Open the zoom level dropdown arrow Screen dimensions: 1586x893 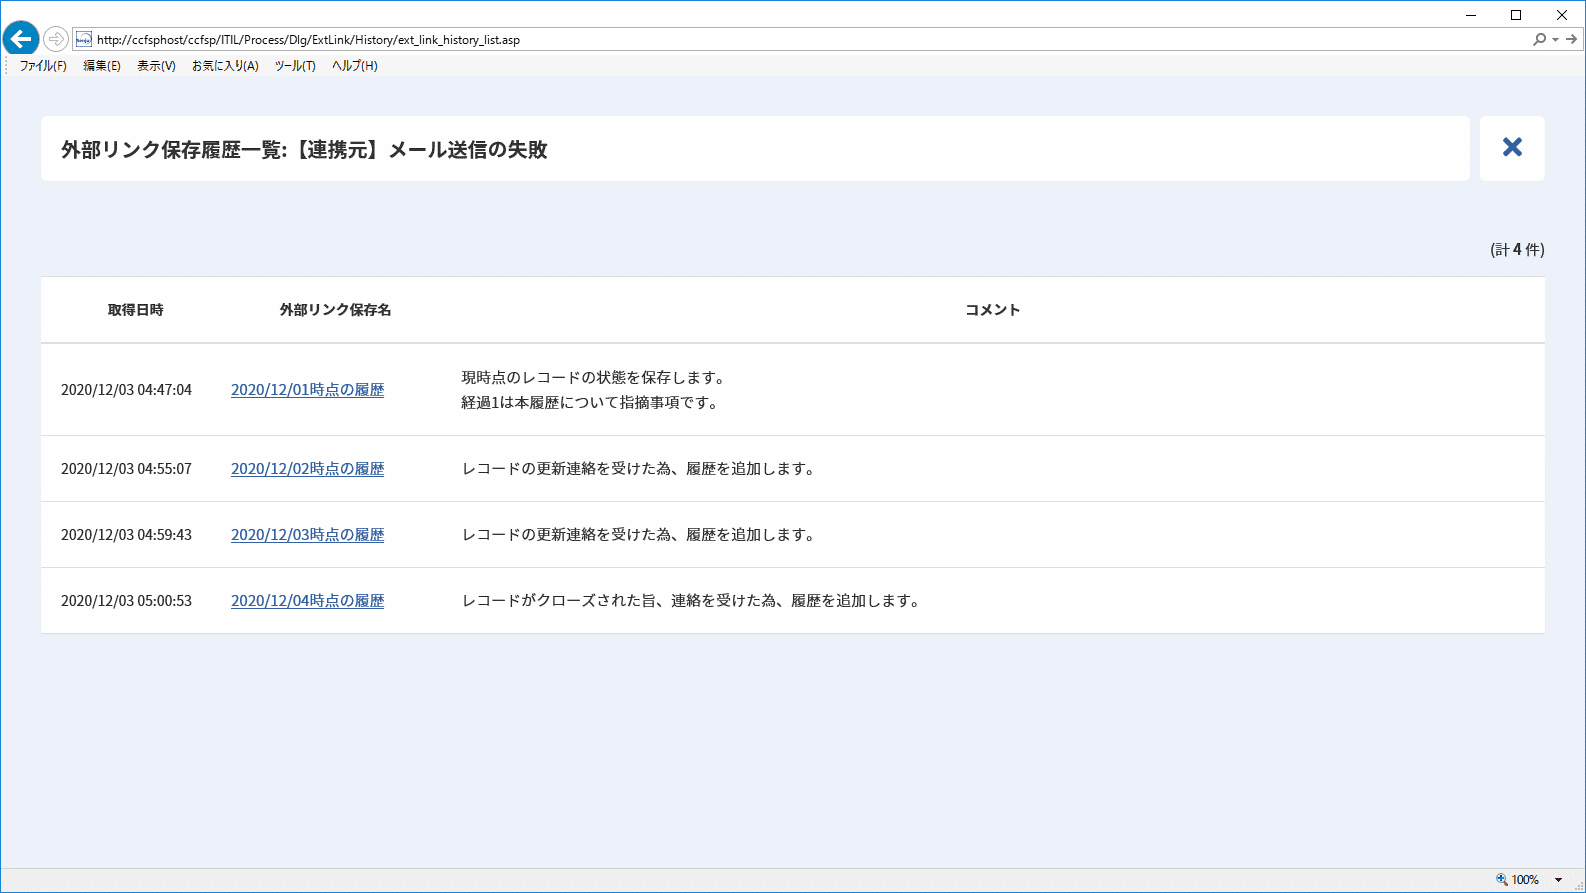pos(1558,880)
